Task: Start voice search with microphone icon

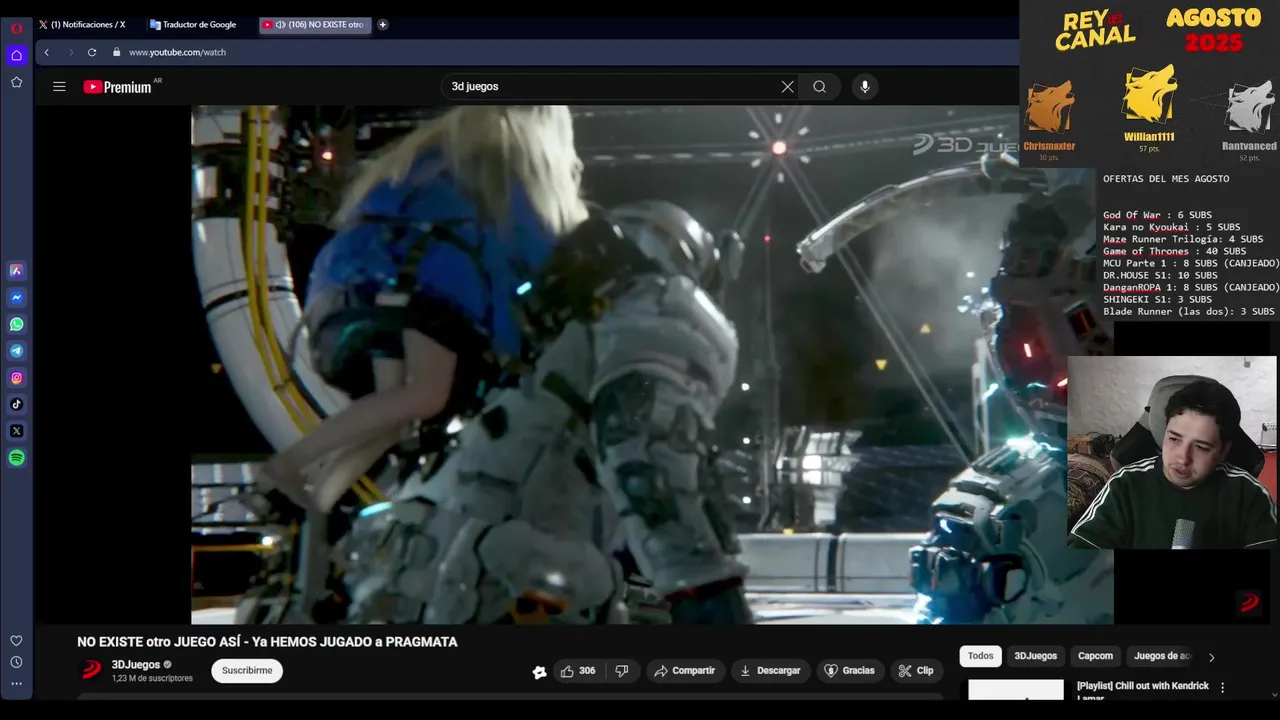Action: (865, 87)
